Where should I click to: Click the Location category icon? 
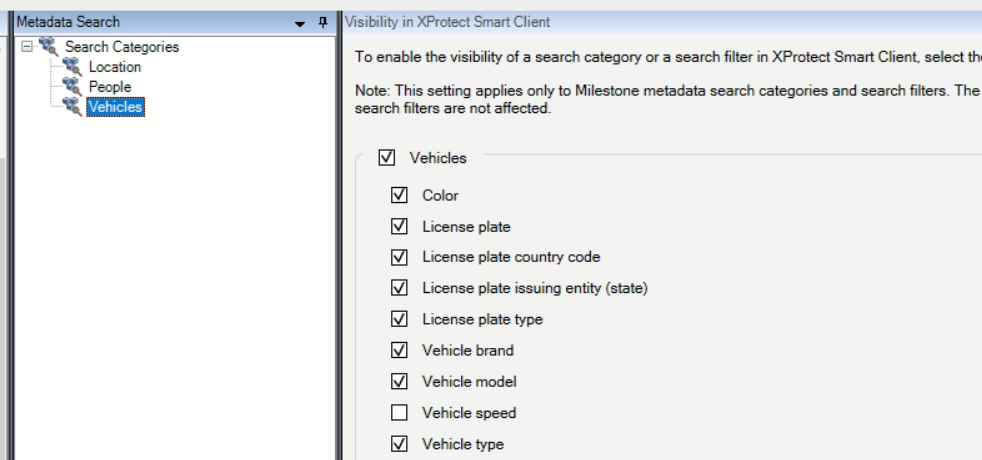click(x=72, y=67)
